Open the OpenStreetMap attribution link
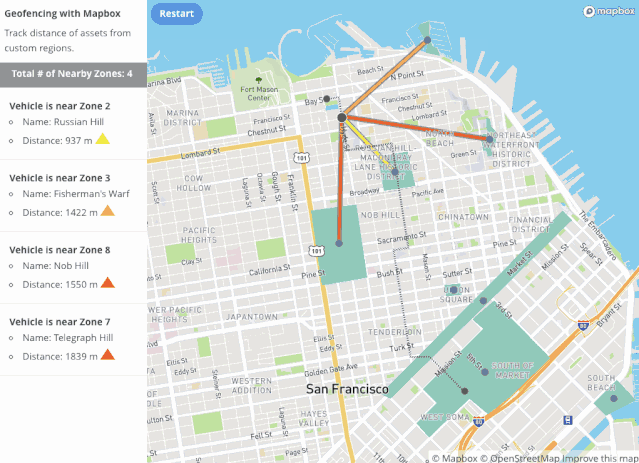Image resolution: width=639 pixels, height=463 pixels. click(x=520, y=459)
